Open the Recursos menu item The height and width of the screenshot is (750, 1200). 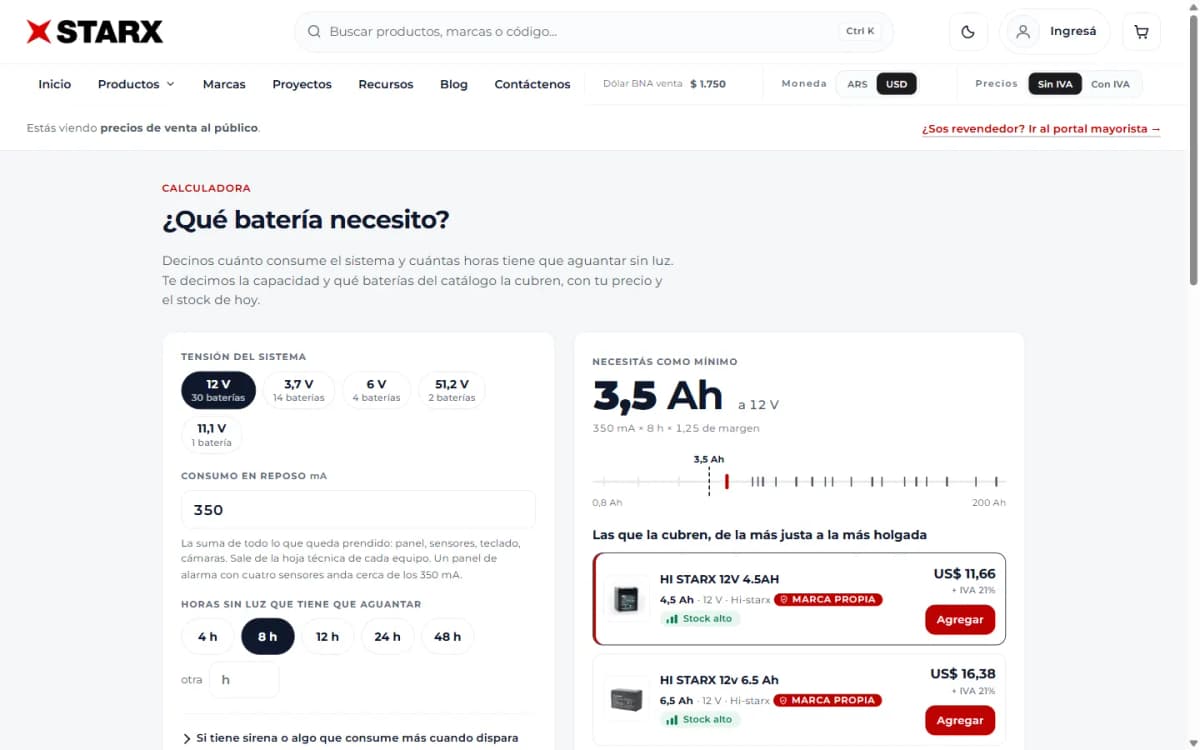tap(386, 84)
